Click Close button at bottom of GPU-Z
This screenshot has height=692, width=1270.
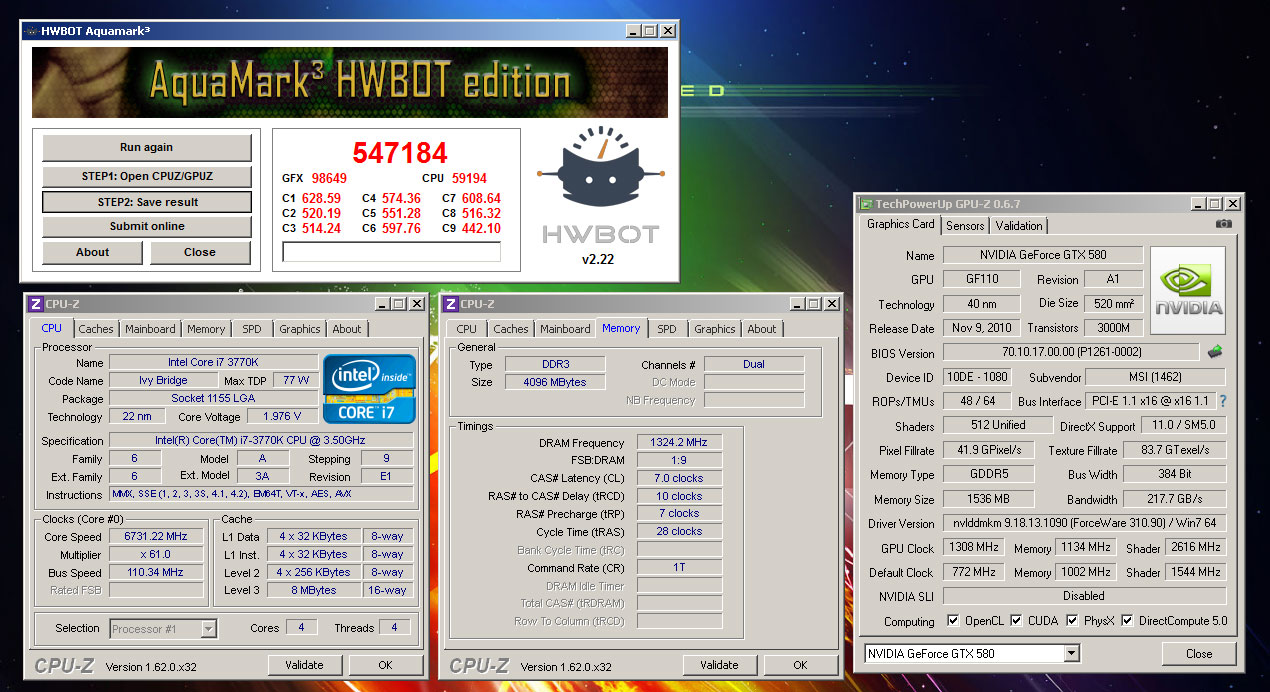click(1199, 654)
